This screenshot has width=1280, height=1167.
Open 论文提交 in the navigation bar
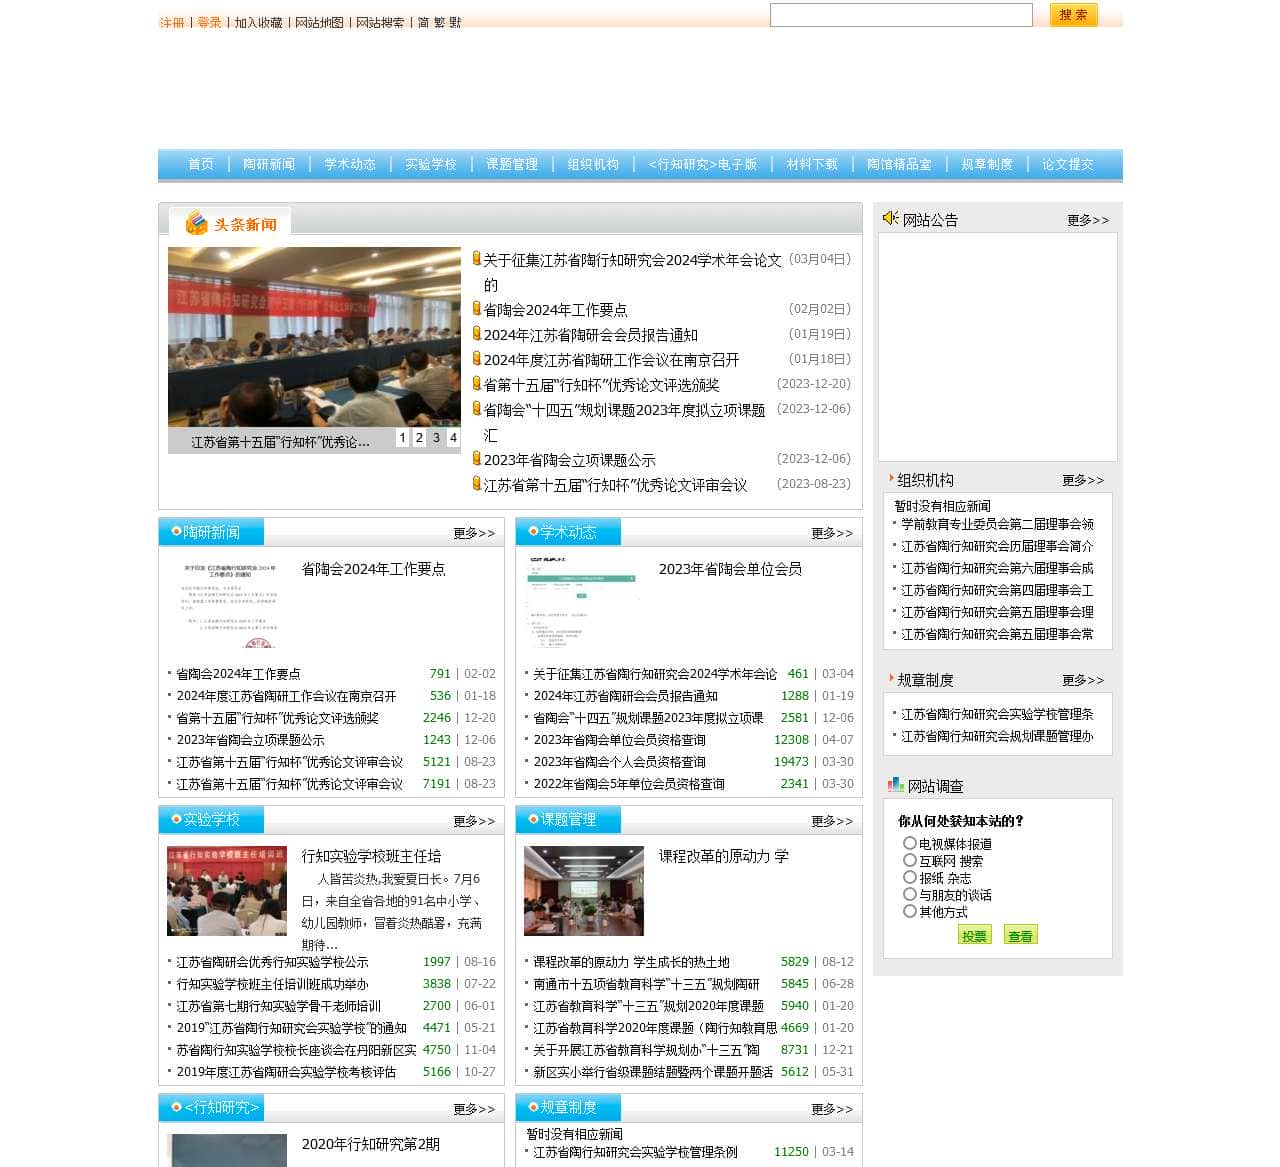pos(1068,164)
